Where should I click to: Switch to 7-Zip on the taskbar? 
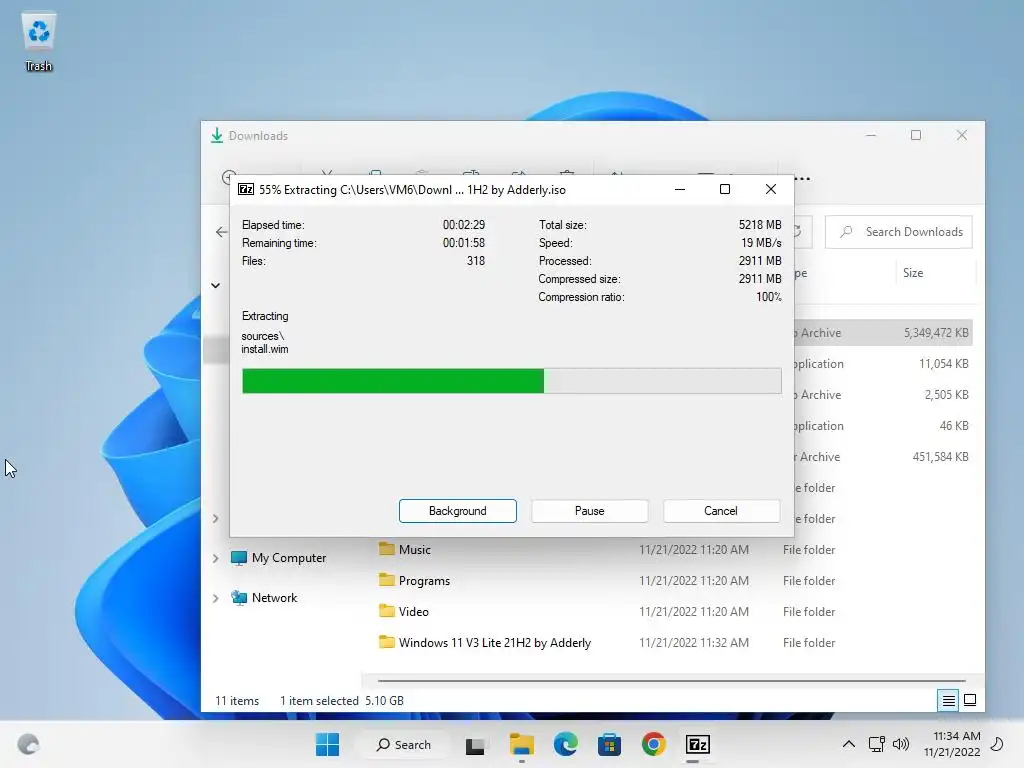[x=697, y=744]
